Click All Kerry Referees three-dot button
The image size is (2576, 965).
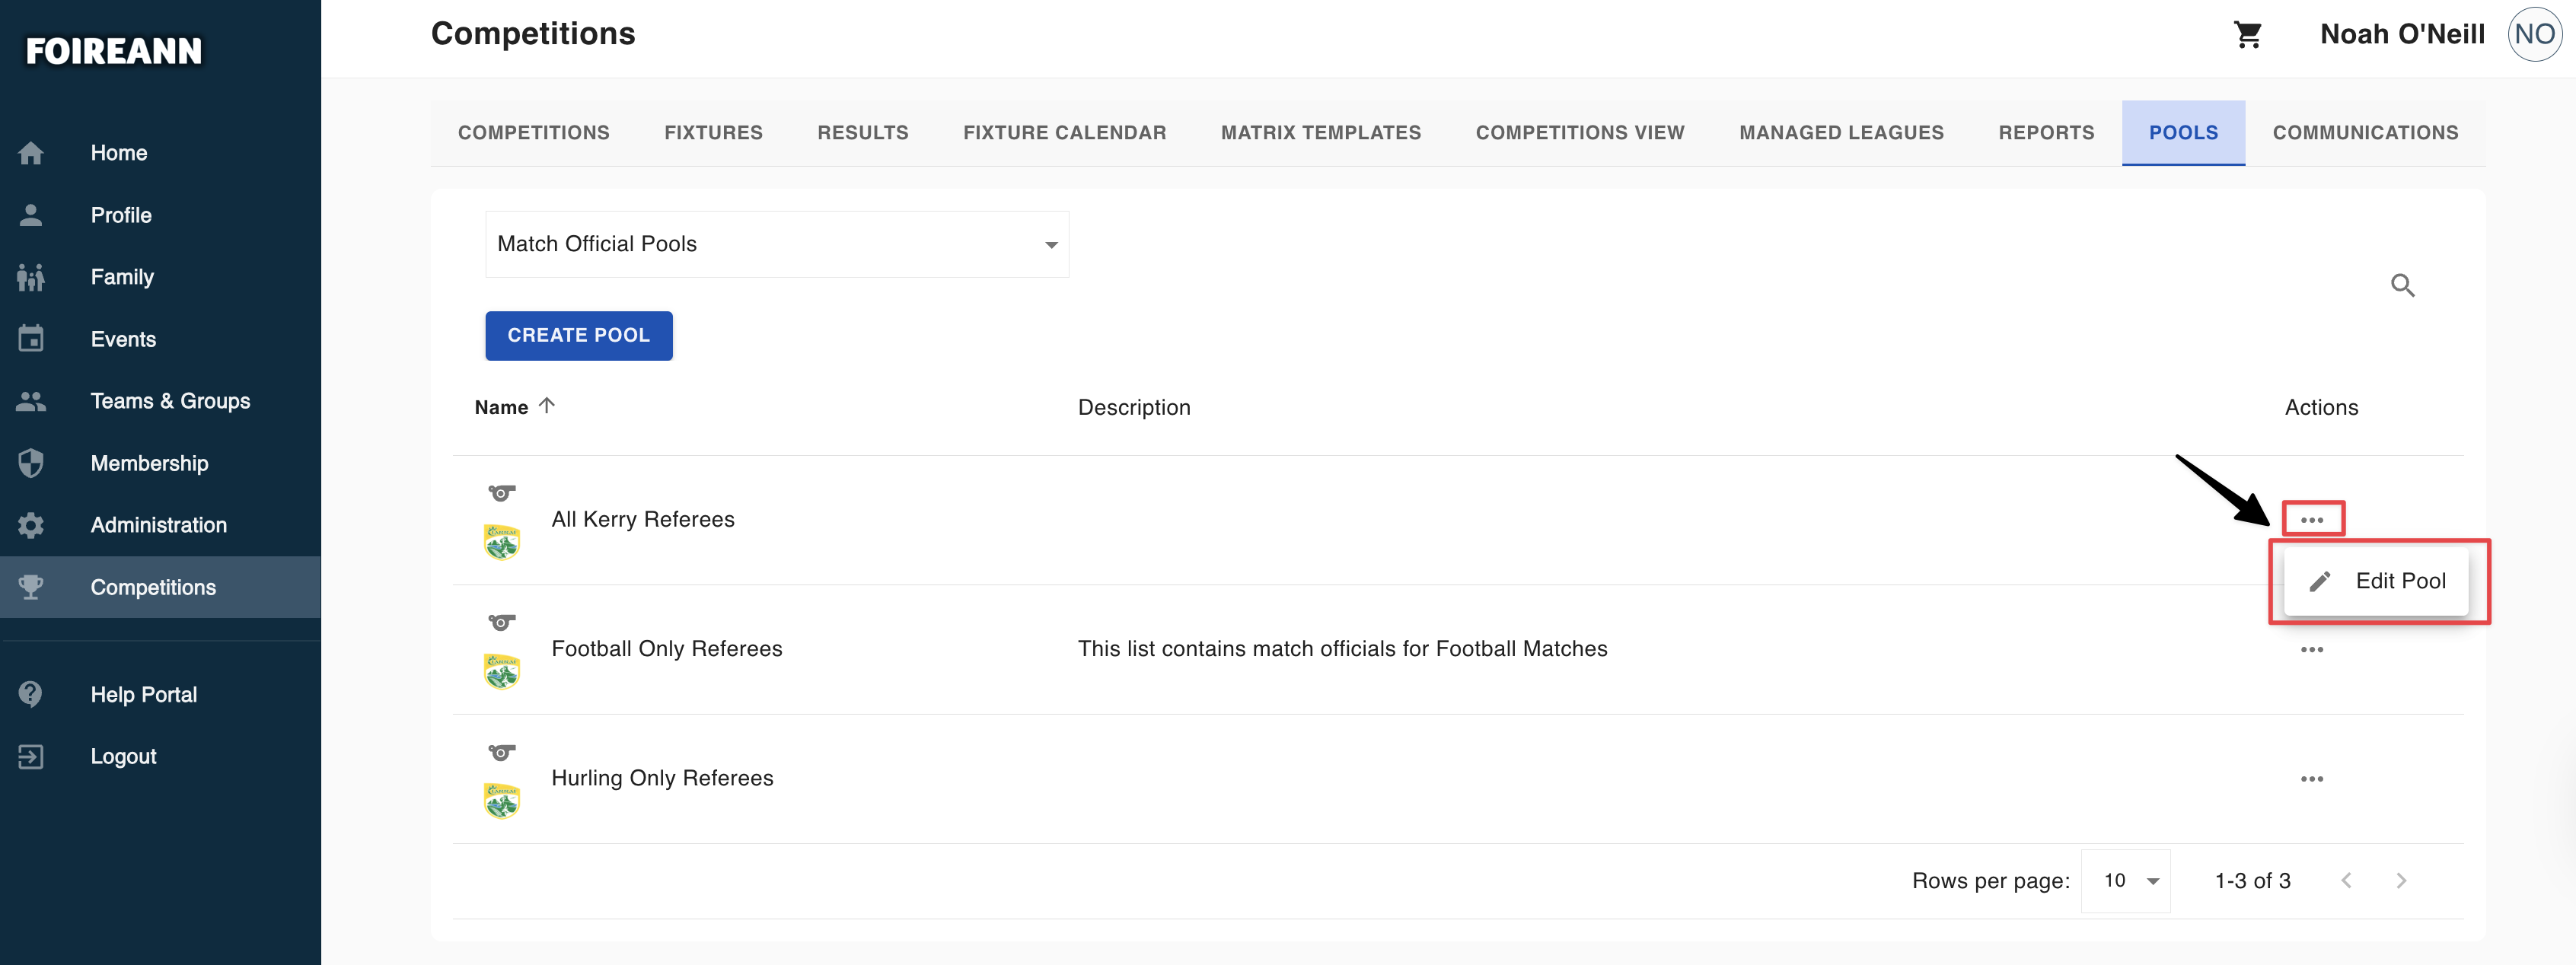click(2311, 520)
